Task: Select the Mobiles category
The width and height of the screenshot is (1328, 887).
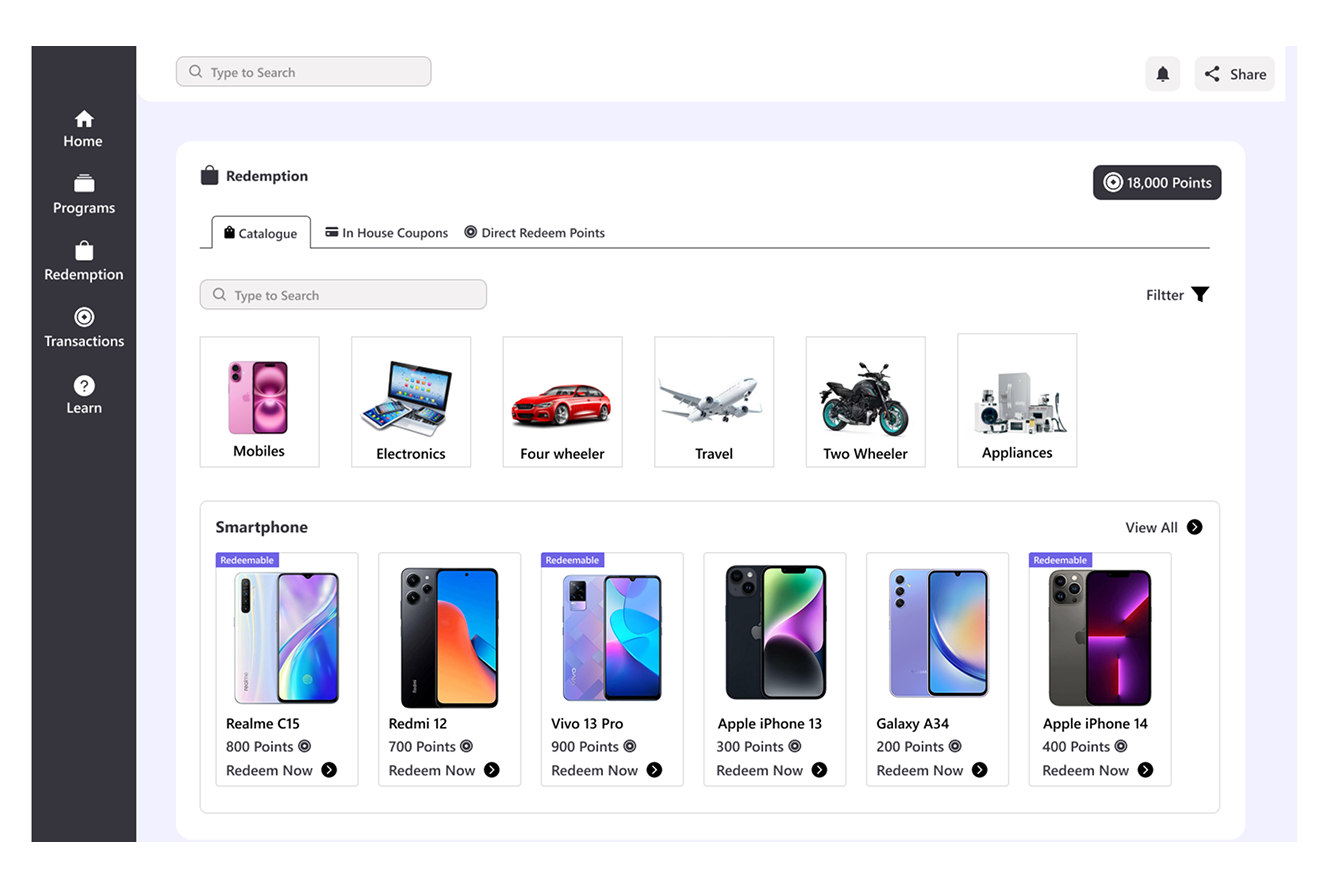Action: tap(260, 402)
